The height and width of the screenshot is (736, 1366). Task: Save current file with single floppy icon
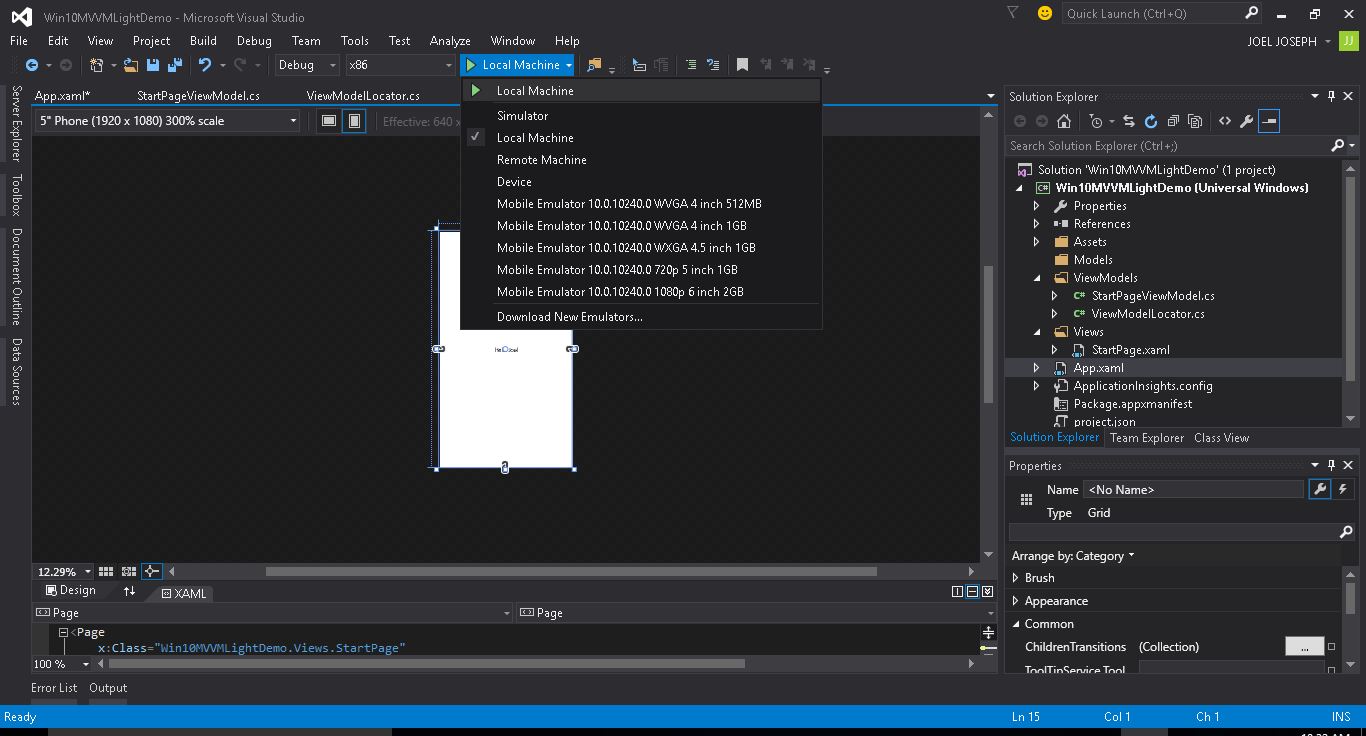point(153,65)
